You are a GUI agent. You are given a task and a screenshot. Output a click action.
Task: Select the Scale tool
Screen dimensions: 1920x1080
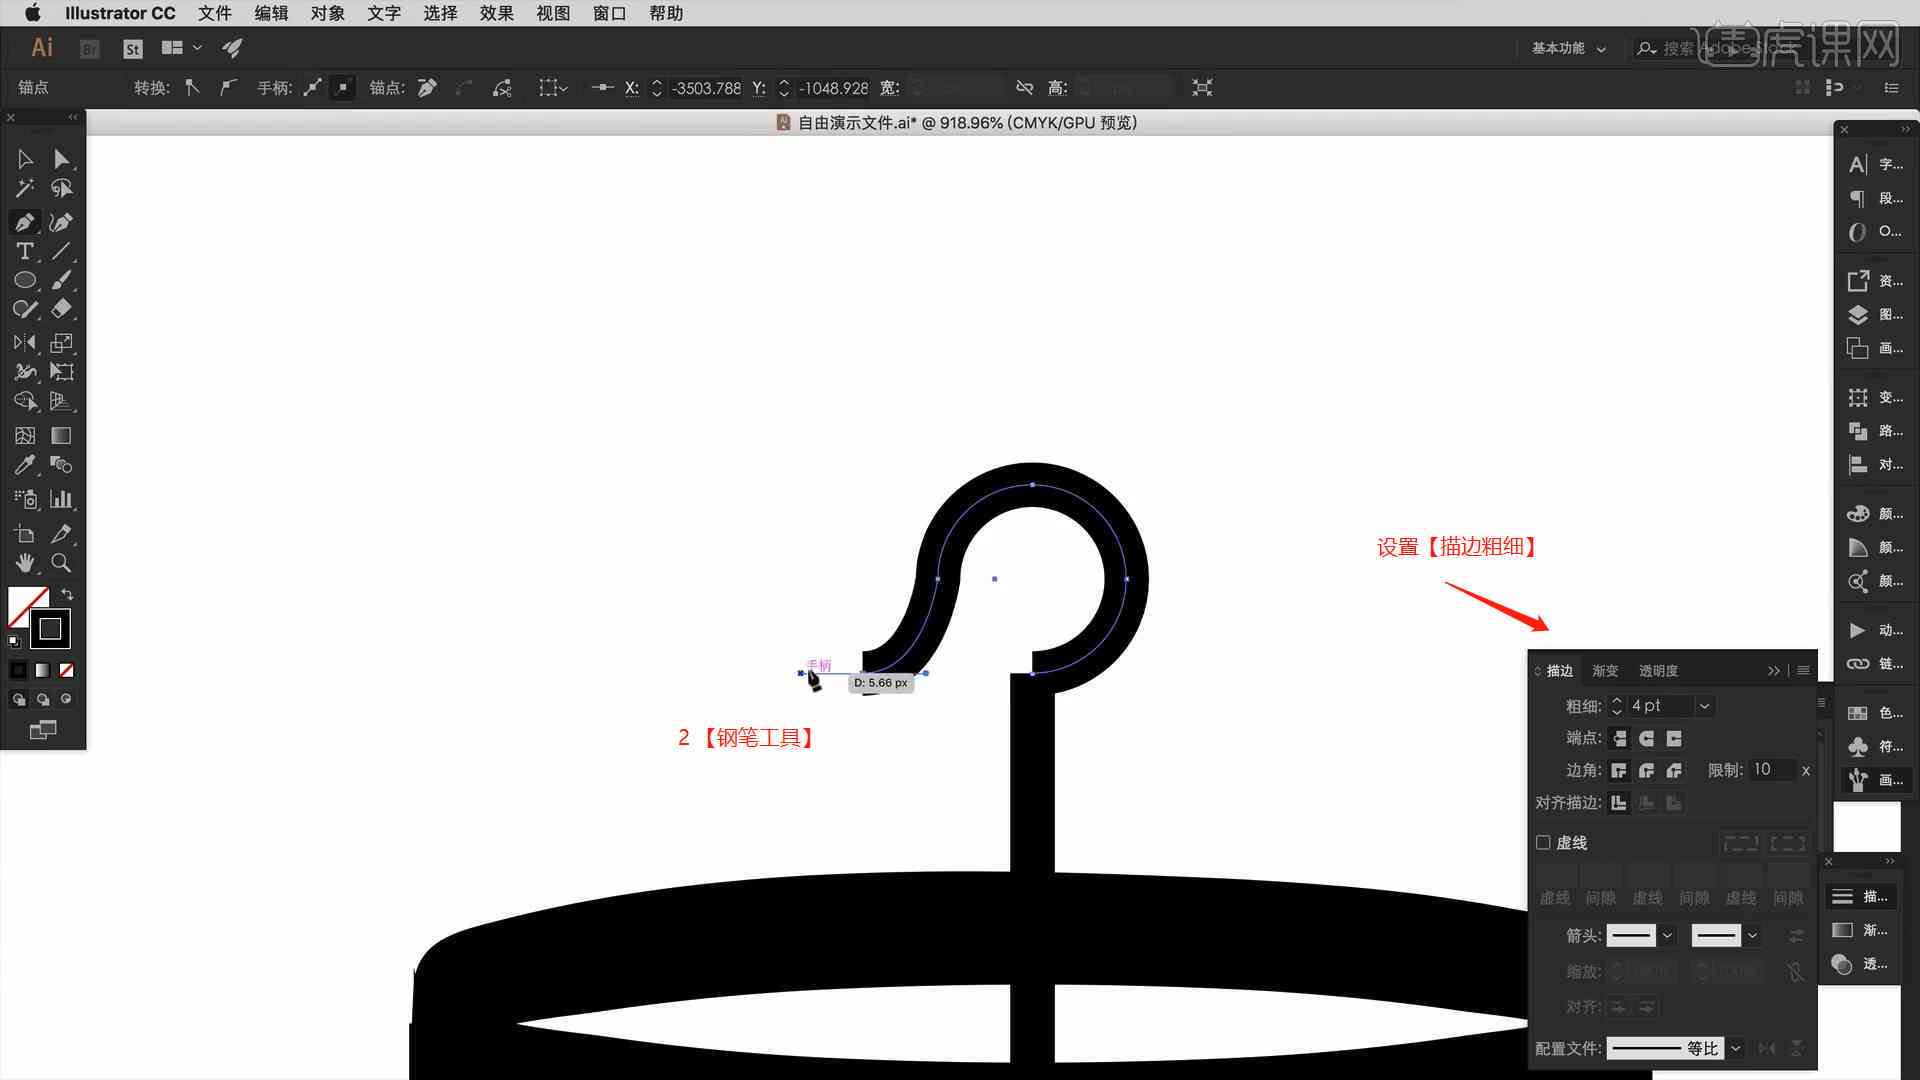[x=61, y=343]
